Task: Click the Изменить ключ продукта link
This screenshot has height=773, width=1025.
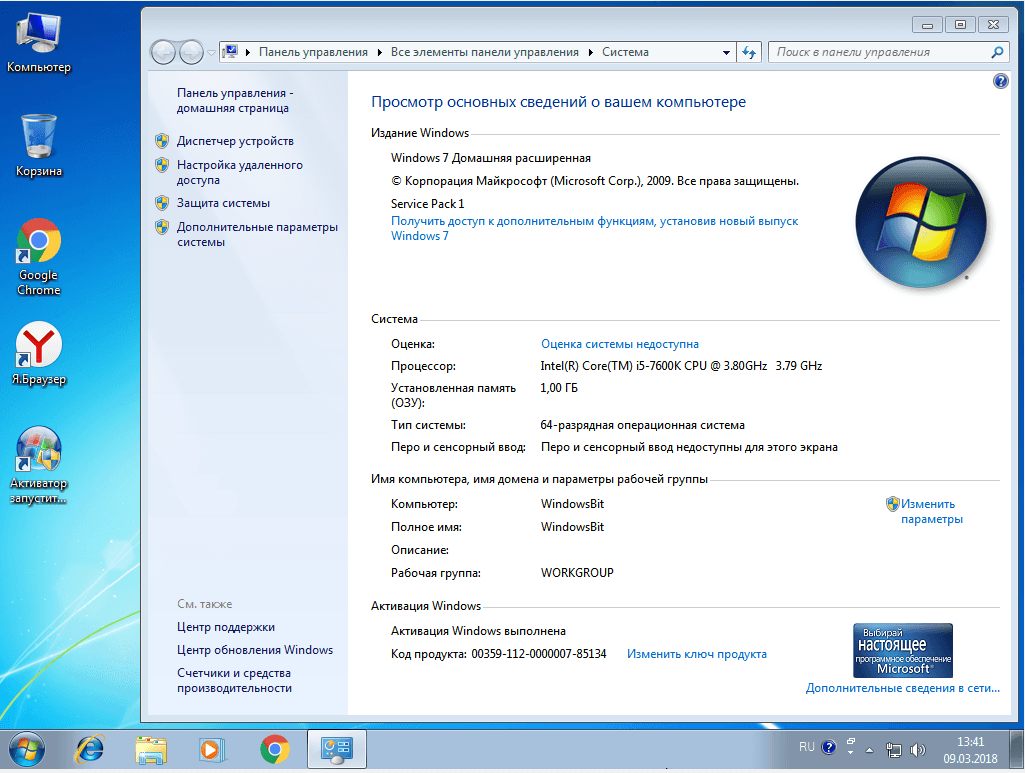Action: (698, 653)
